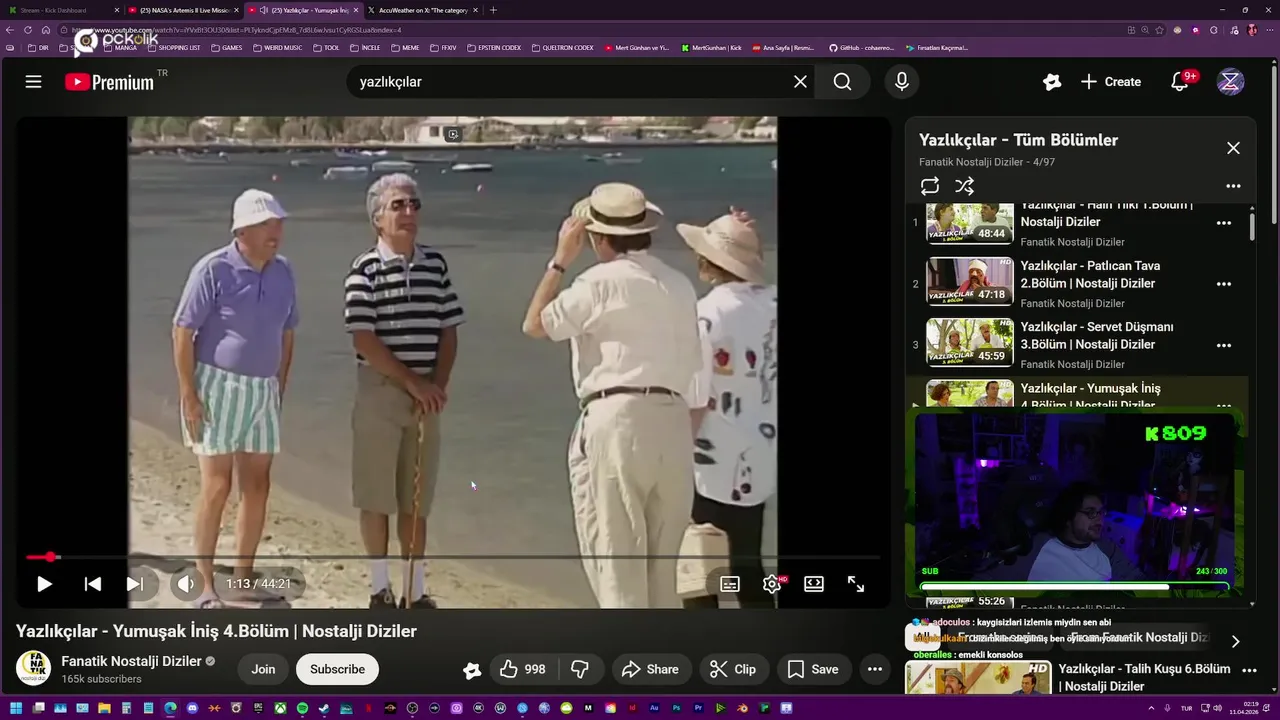Open the Create menu
Viewport: 1280px width, 720px height.
pyautogui.click(x=1111, y=82)
